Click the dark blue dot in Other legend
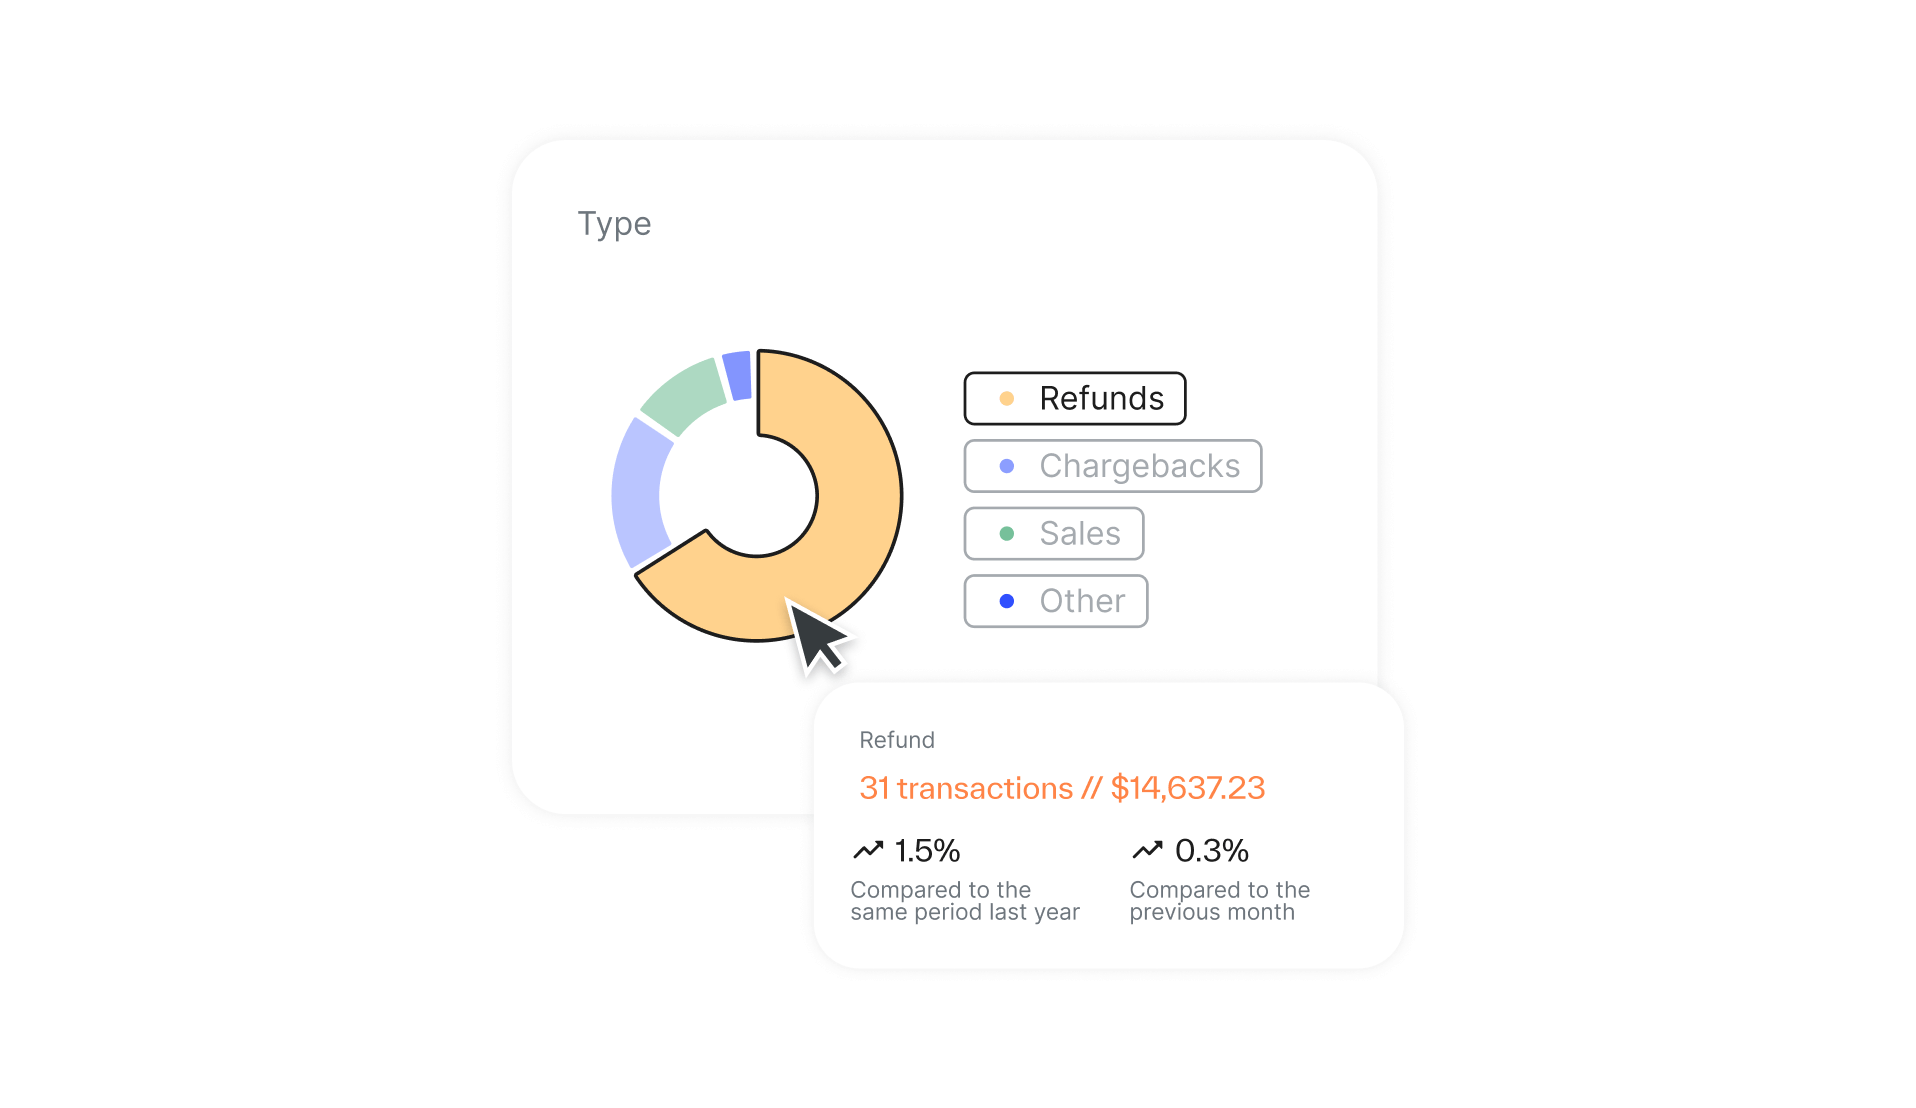1916x1108 pixels. click(x=1006, y=601)
